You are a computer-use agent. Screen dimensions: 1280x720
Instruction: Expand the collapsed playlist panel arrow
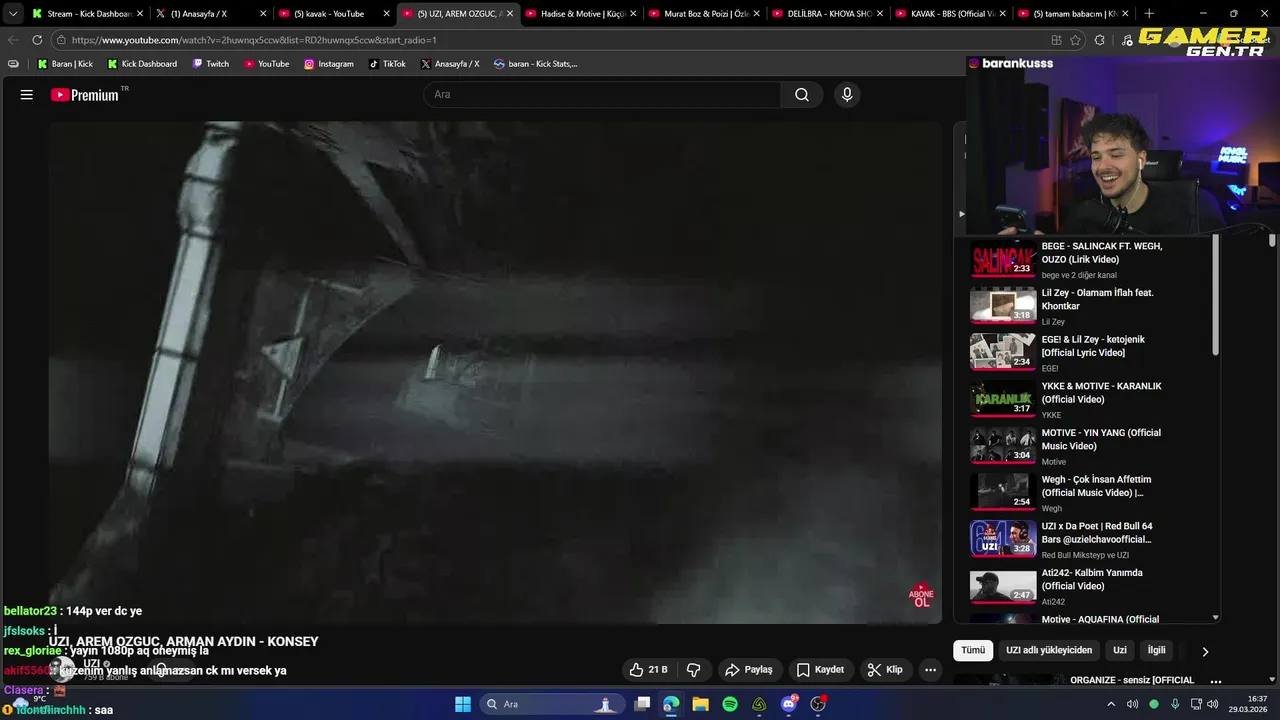[x=962, y=213]
